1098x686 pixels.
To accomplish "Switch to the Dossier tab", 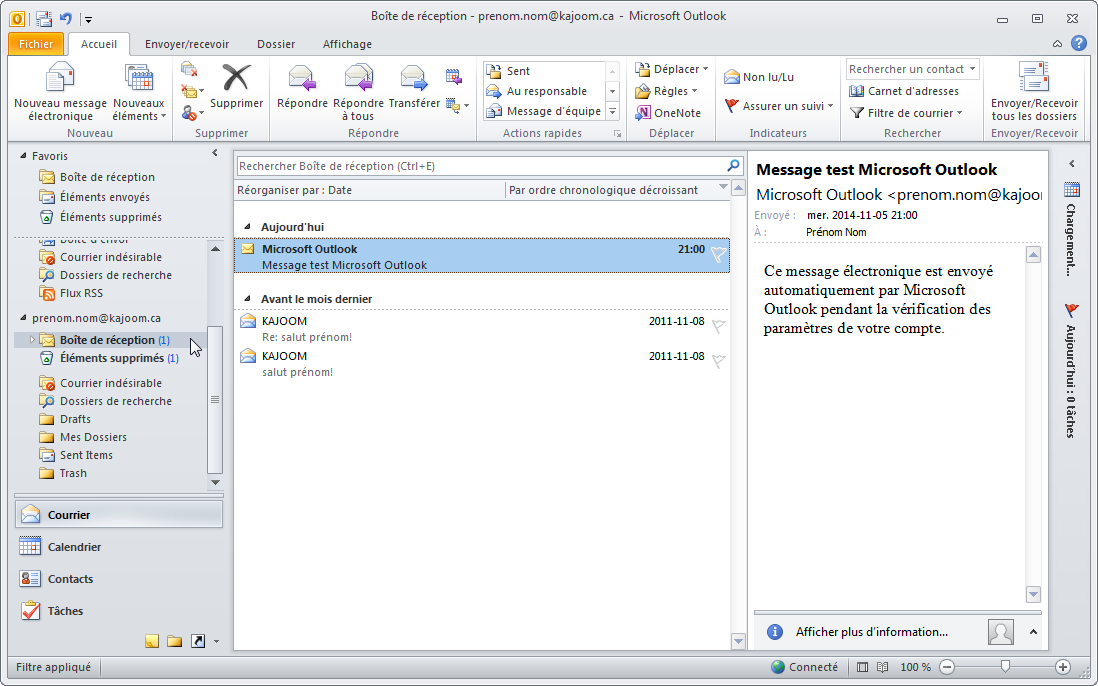I will 276,43.
